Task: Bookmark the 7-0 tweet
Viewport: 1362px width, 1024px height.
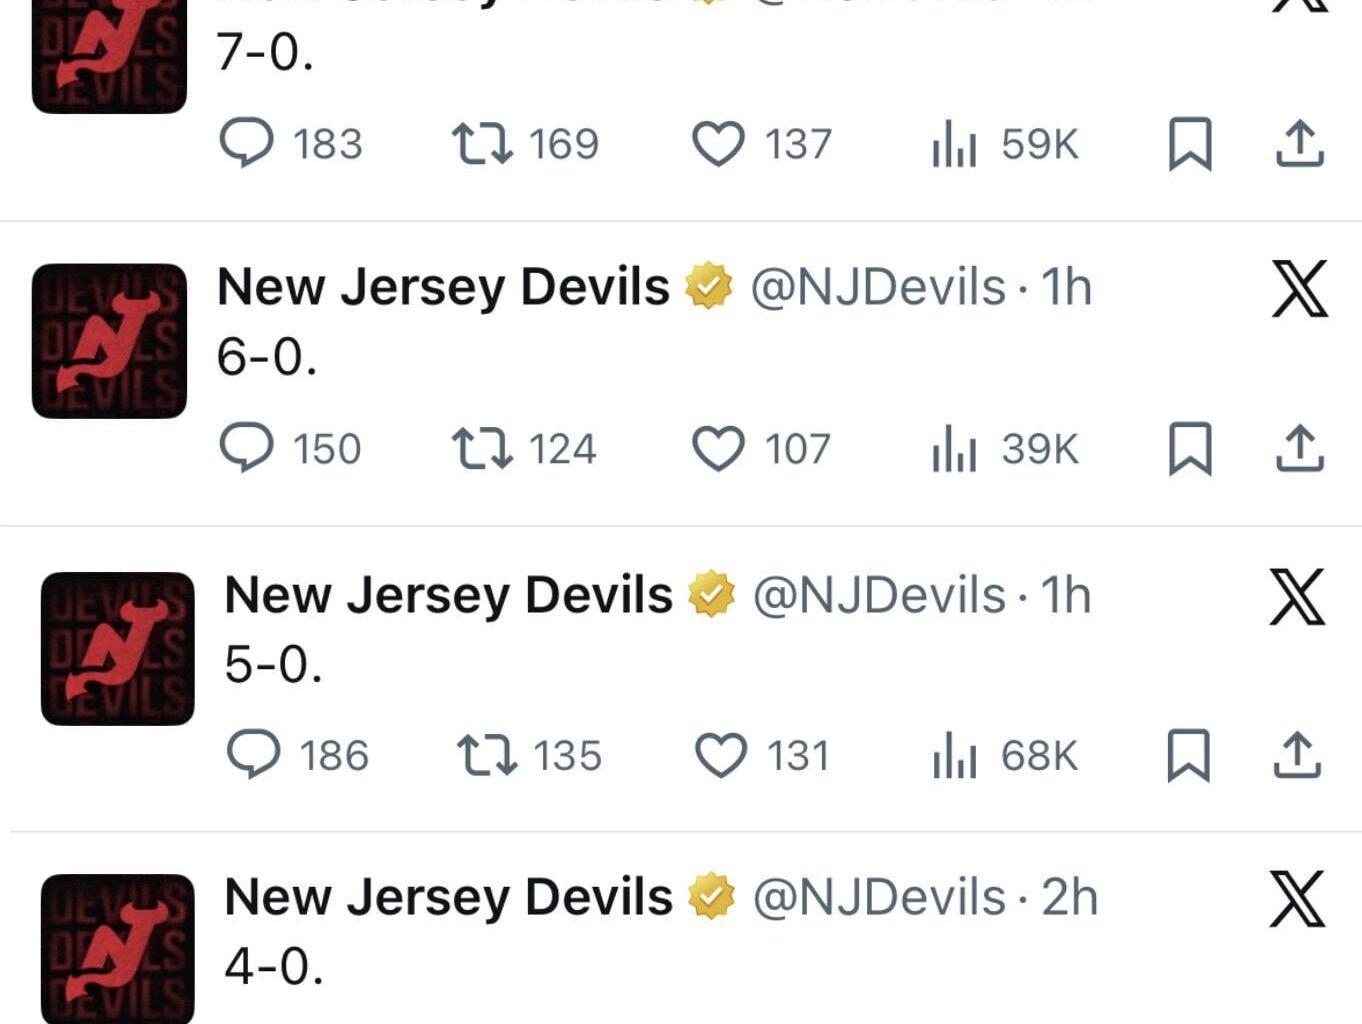Action: coord(1190,145)
